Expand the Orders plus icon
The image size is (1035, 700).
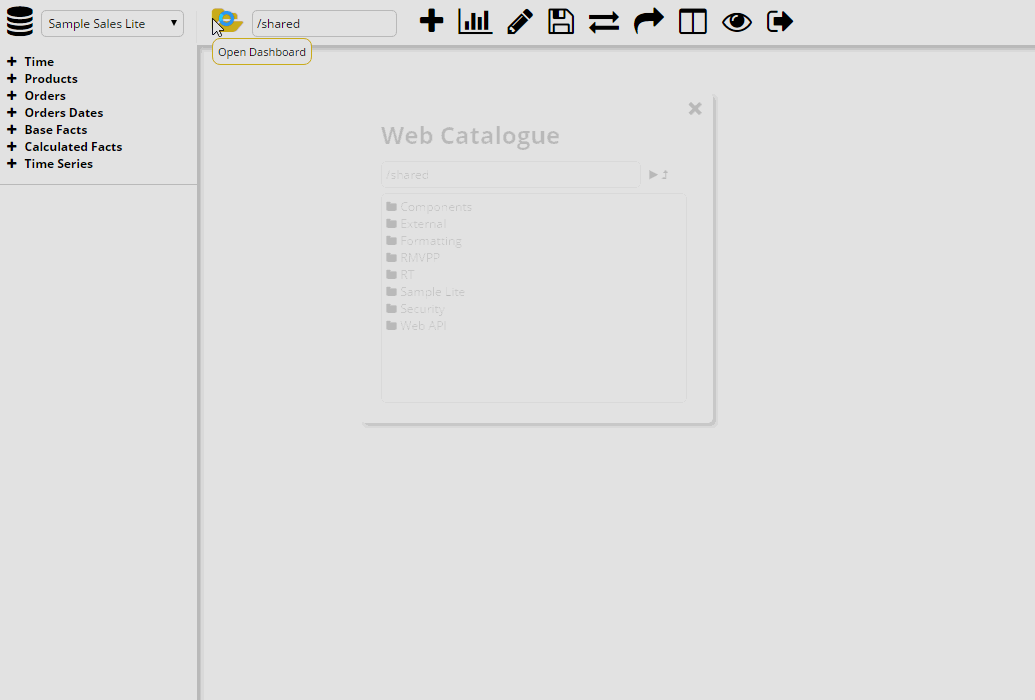coord(12,96)
